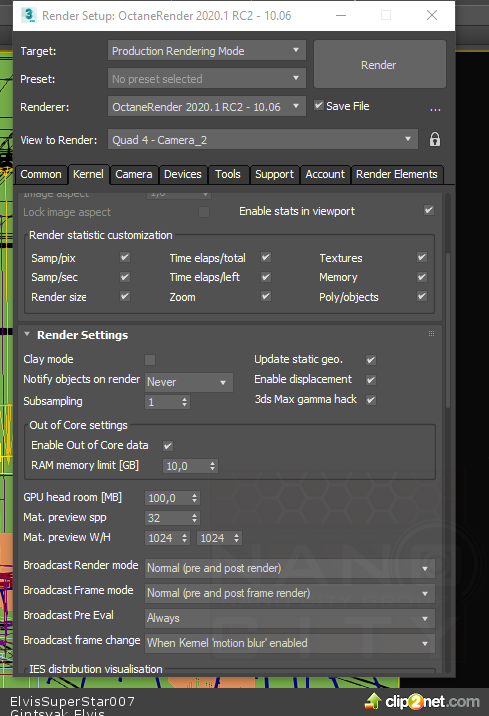The height and width of the screenshot is (716, 489).
Task: Uncheck the Render size statistic
Action: coord(125,296)
